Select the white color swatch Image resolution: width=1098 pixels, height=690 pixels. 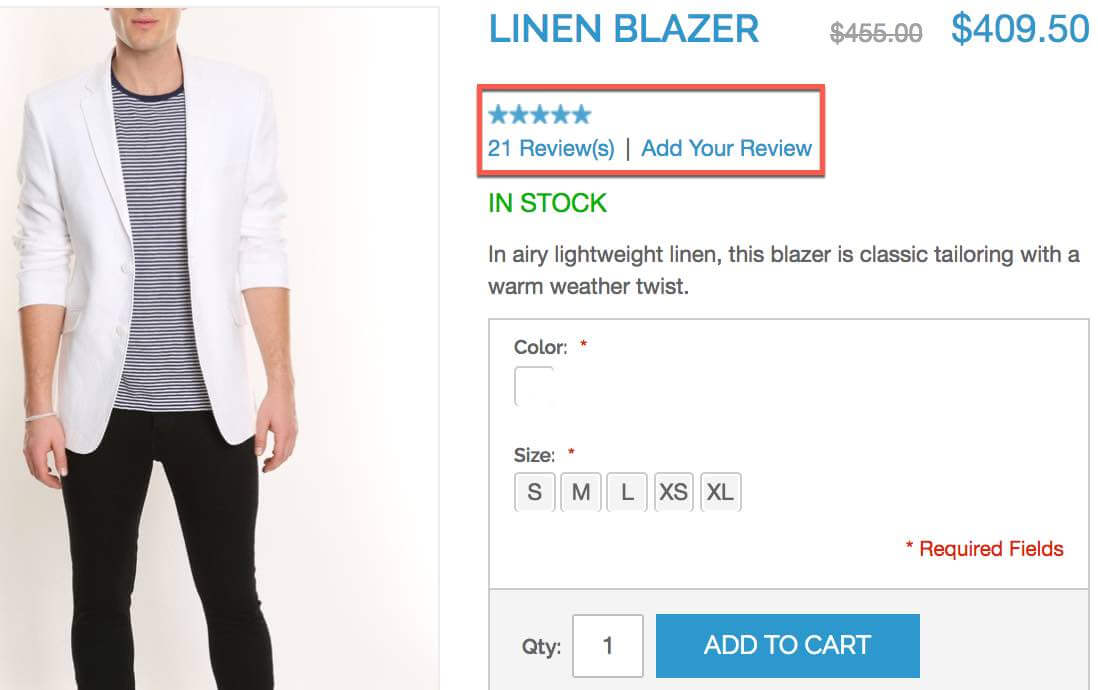coord(534,387)
